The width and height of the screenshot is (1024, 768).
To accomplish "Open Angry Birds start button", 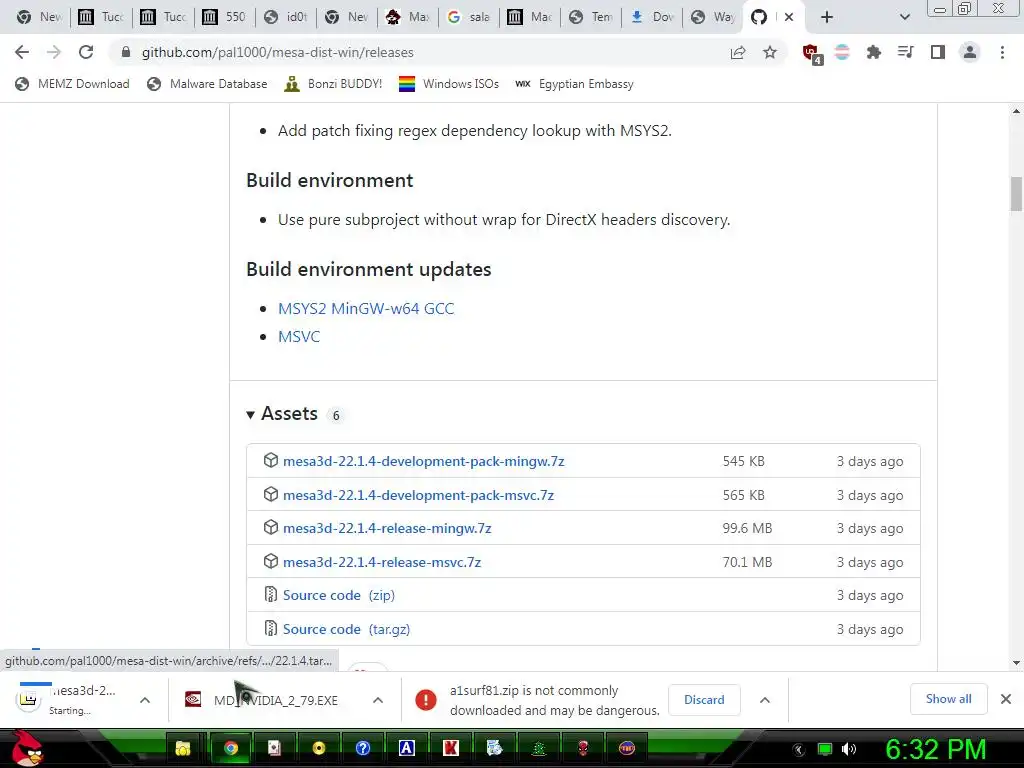I will point(27,748).
